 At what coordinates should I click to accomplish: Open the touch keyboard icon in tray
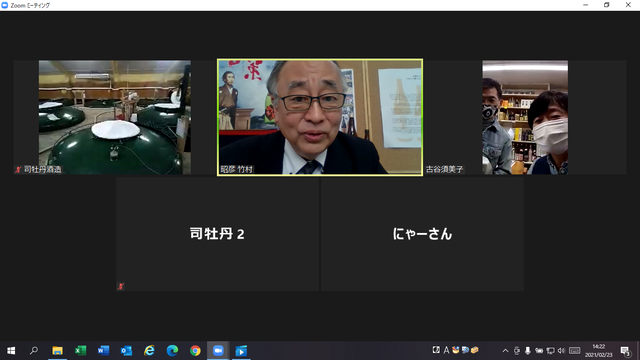pyautogui.click(x=575, y=351)
